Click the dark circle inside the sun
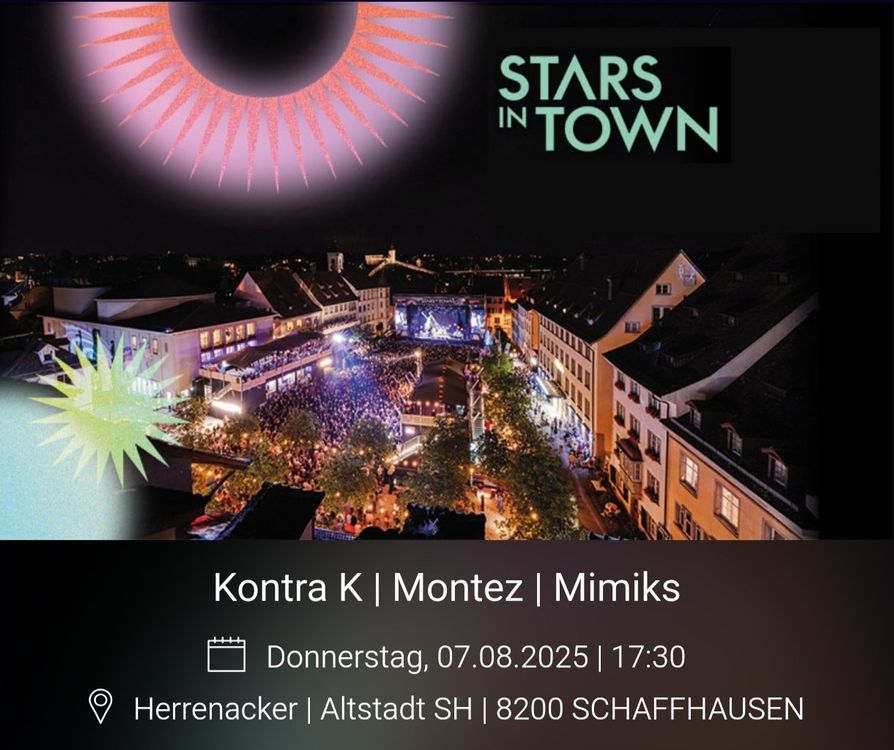The image size is (894, 750). (263, 43)
